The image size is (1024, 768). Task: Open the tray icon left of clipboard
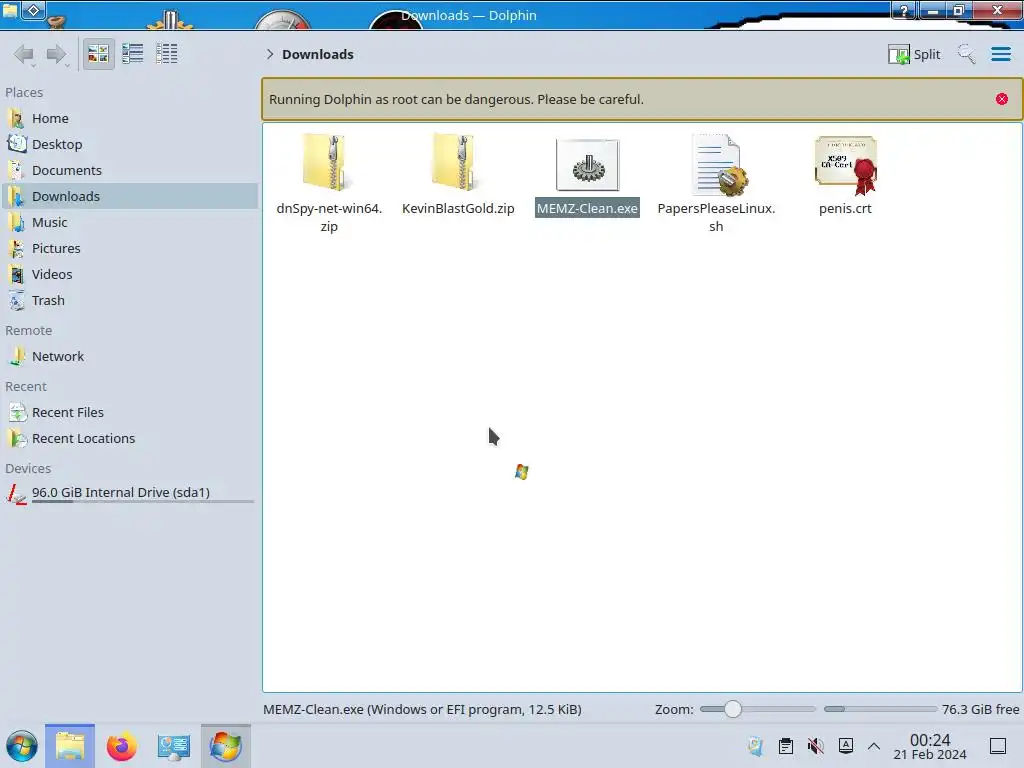[756, 746]
